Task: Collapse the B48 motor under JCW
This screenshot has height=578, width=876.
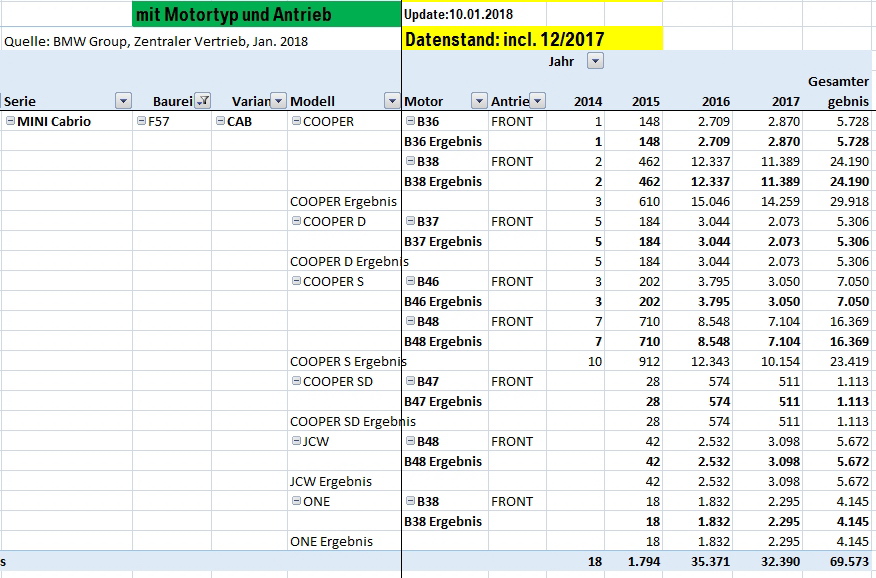Action: pos(411,441)
